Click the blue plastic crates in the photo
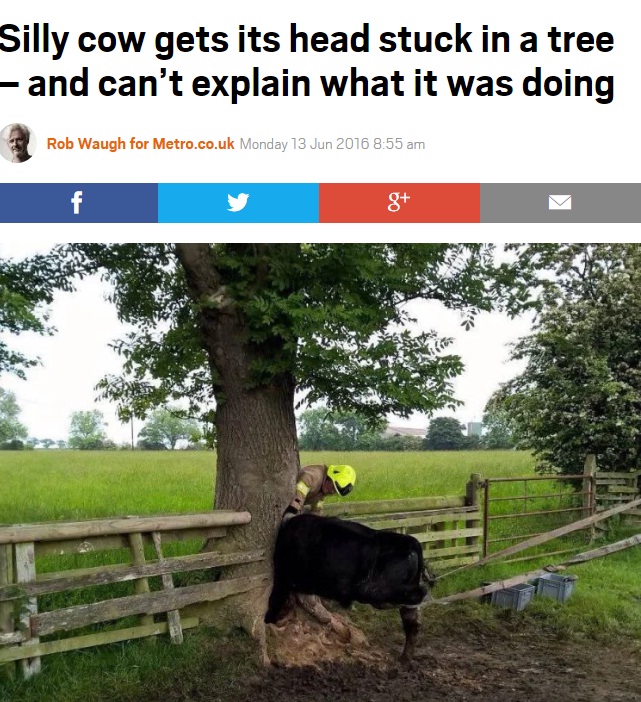641x702 pixels. click(x=533, y=591)
